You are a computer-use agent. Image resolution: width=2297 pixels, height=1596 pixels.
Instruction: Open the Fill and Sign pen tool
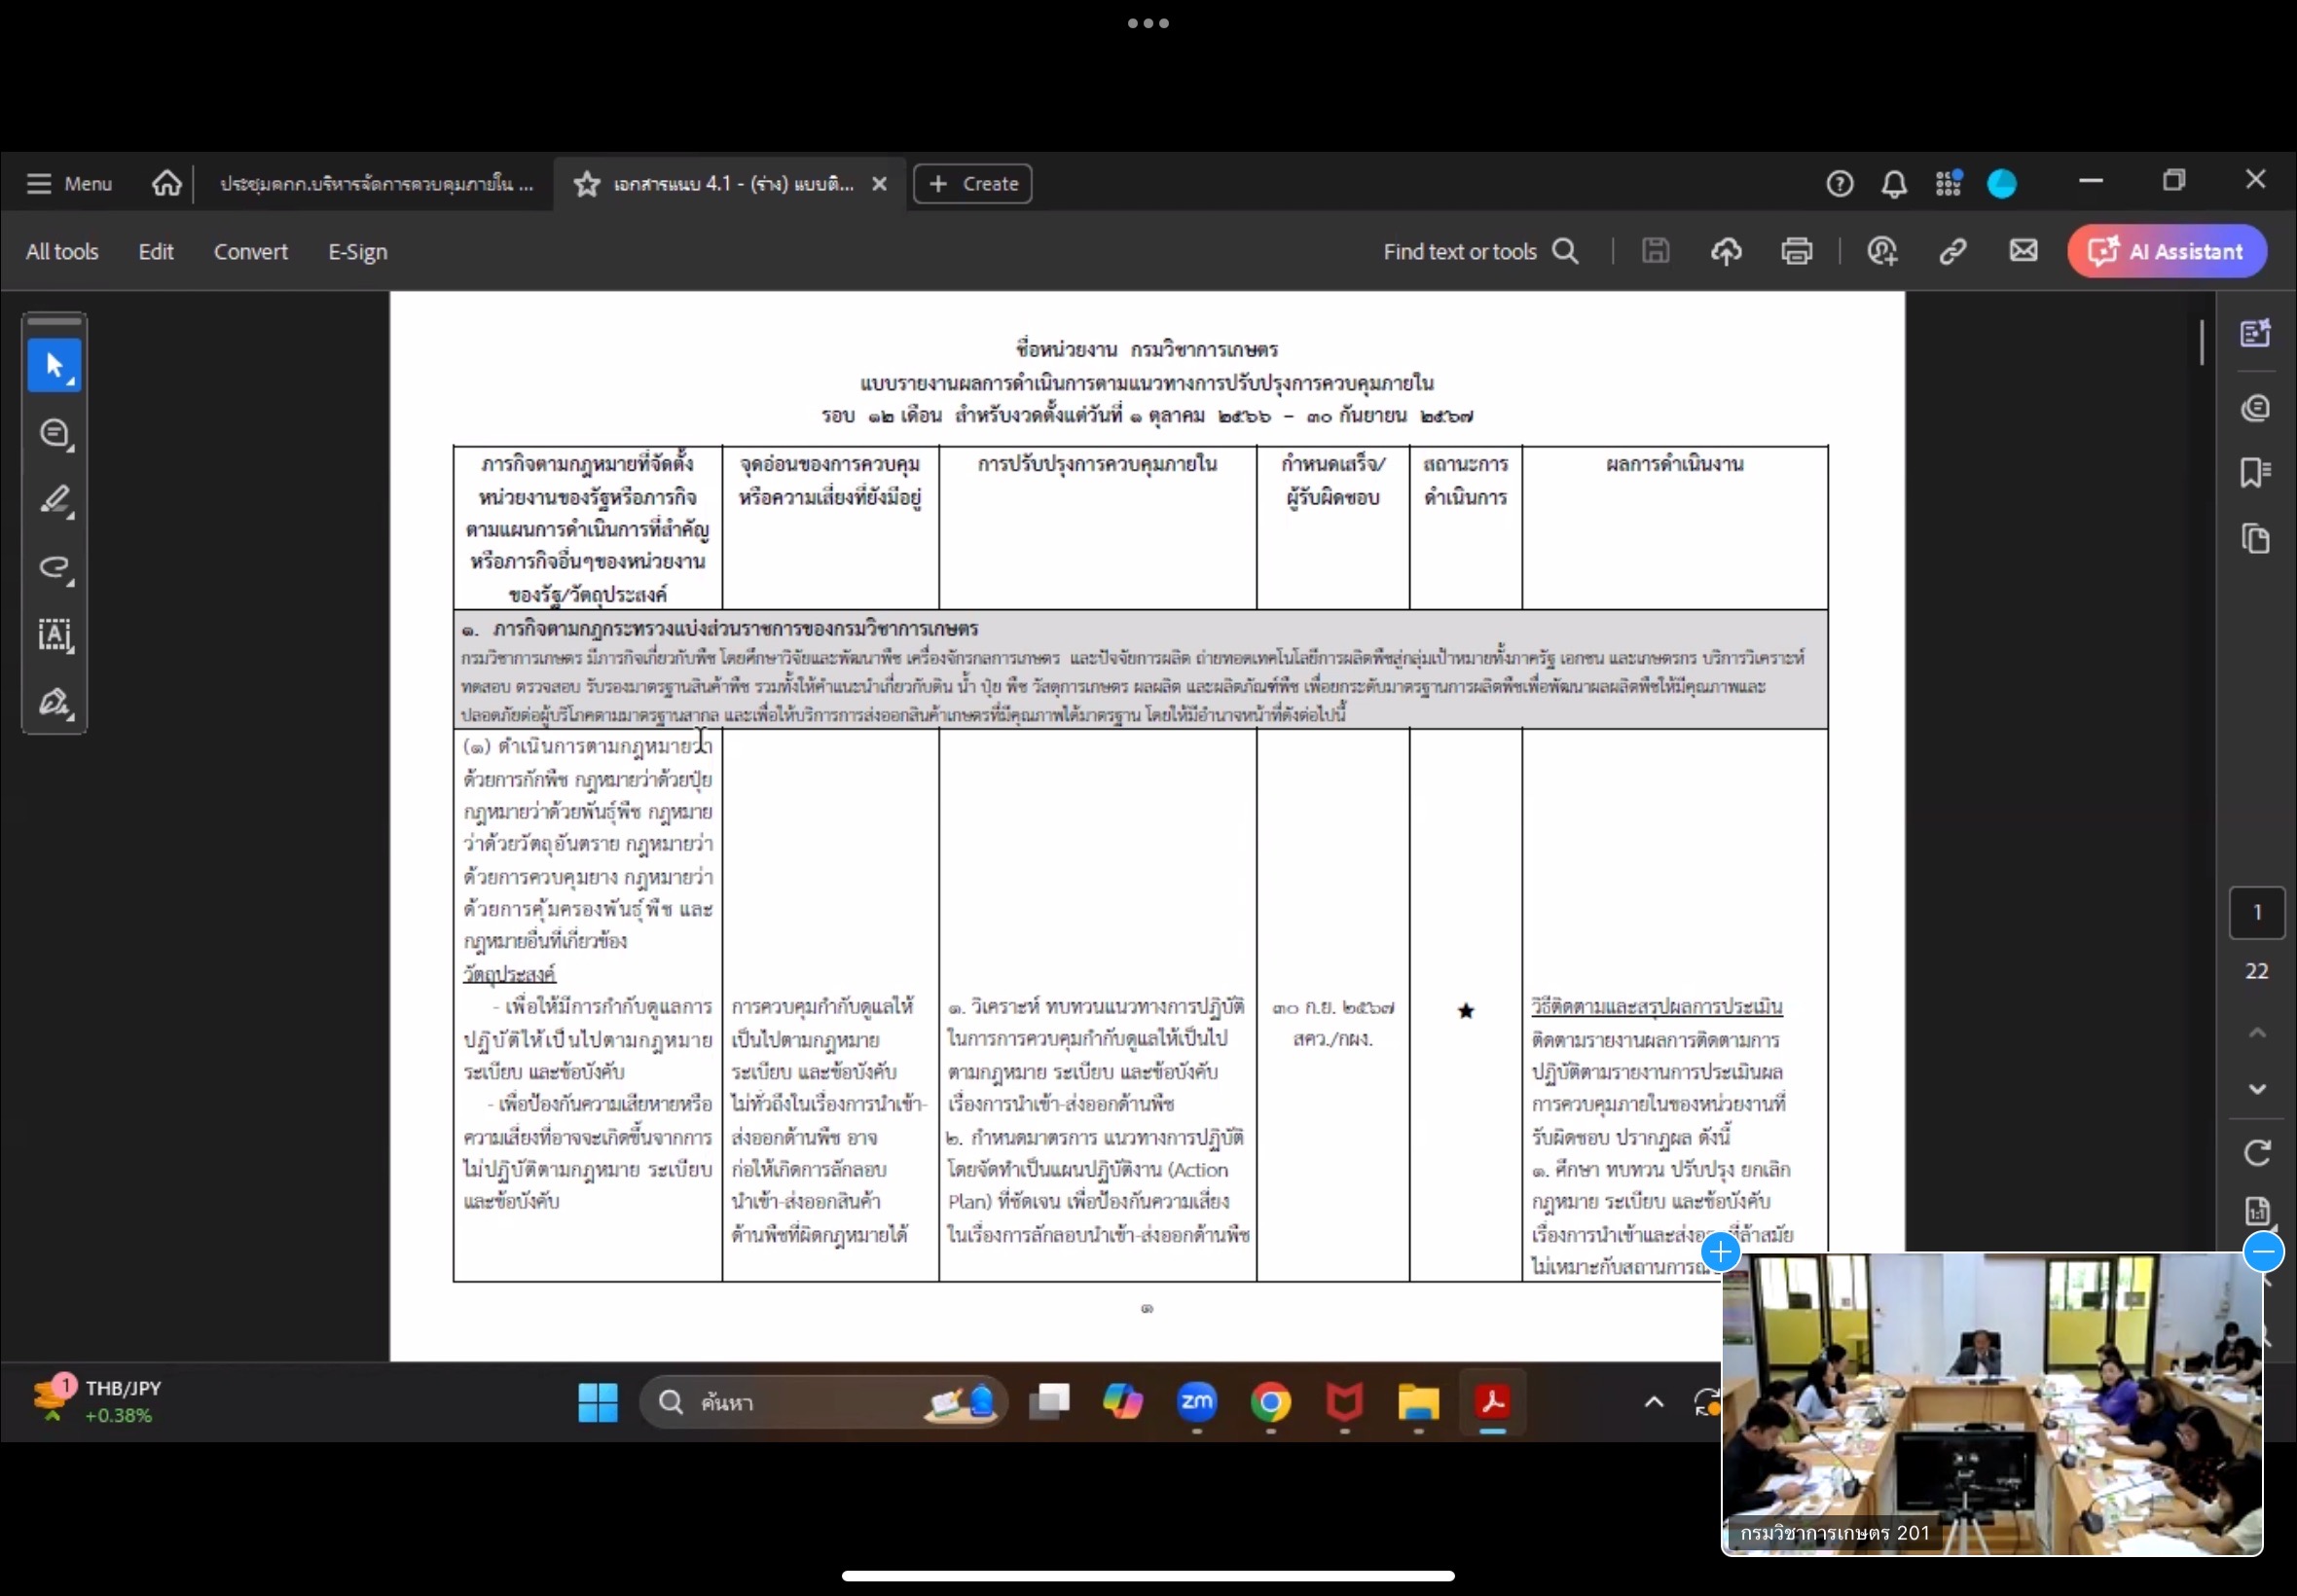[54, 702]
